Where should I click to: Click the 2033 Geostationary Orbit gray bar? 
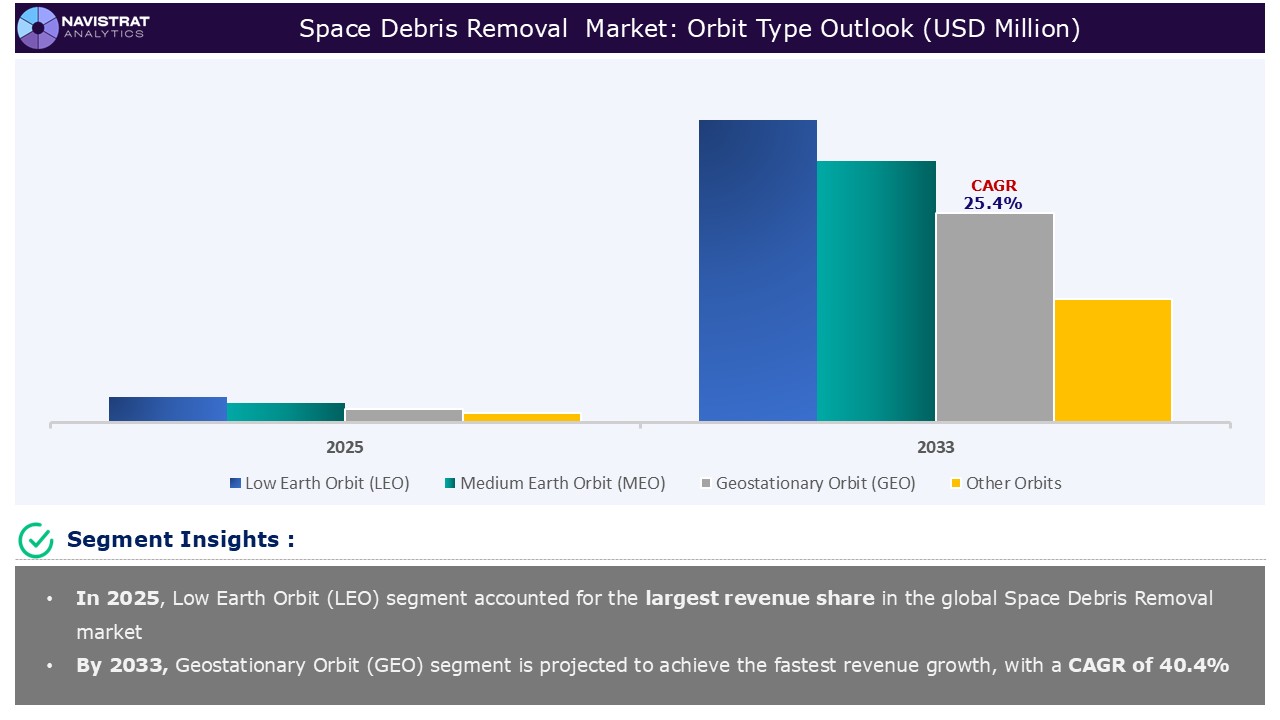coord(995,317)
